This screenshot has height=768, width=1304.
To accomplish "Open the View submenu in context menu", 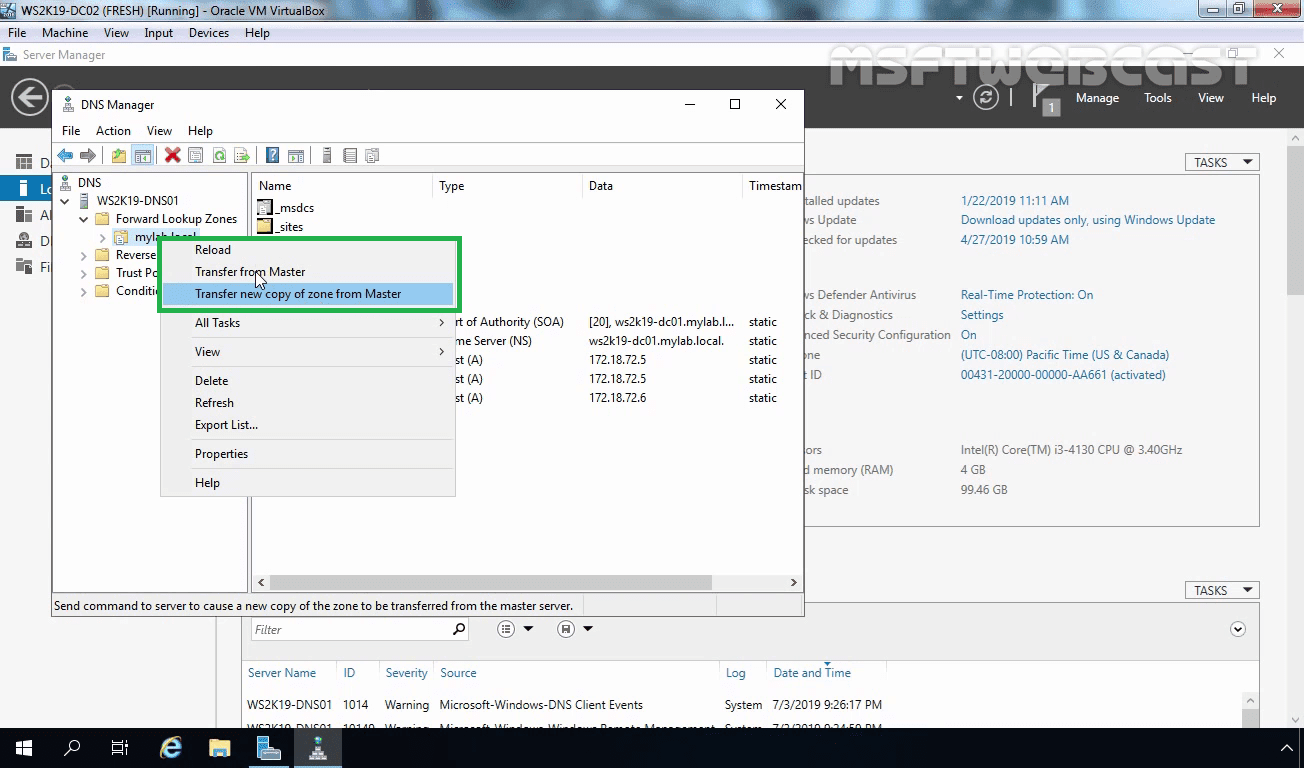I will click(x=307, y=352).
